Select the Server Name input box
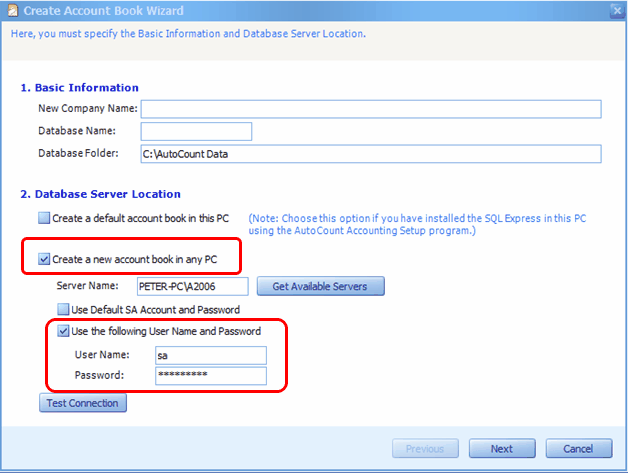Screen dimensions: 628x473 pyautogui.click(x=193, y=287)
